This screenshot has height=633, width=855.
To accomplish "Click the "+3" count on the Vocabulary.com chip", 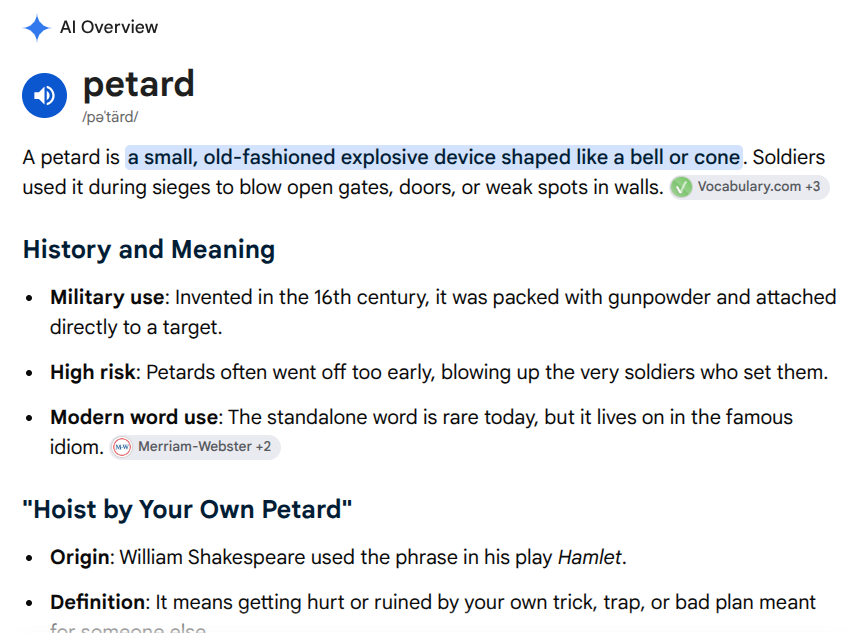I will (812, 186).
